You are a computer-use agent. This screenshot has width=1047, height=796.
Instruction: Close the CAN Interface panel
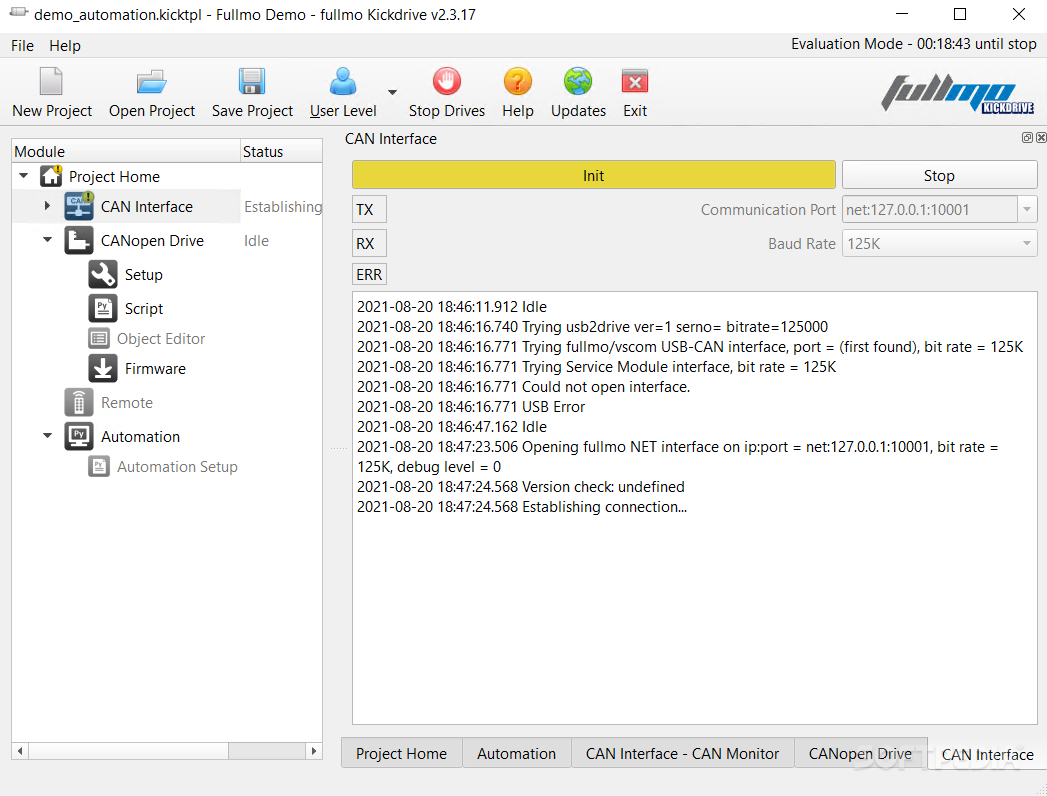pos(1041,138)
